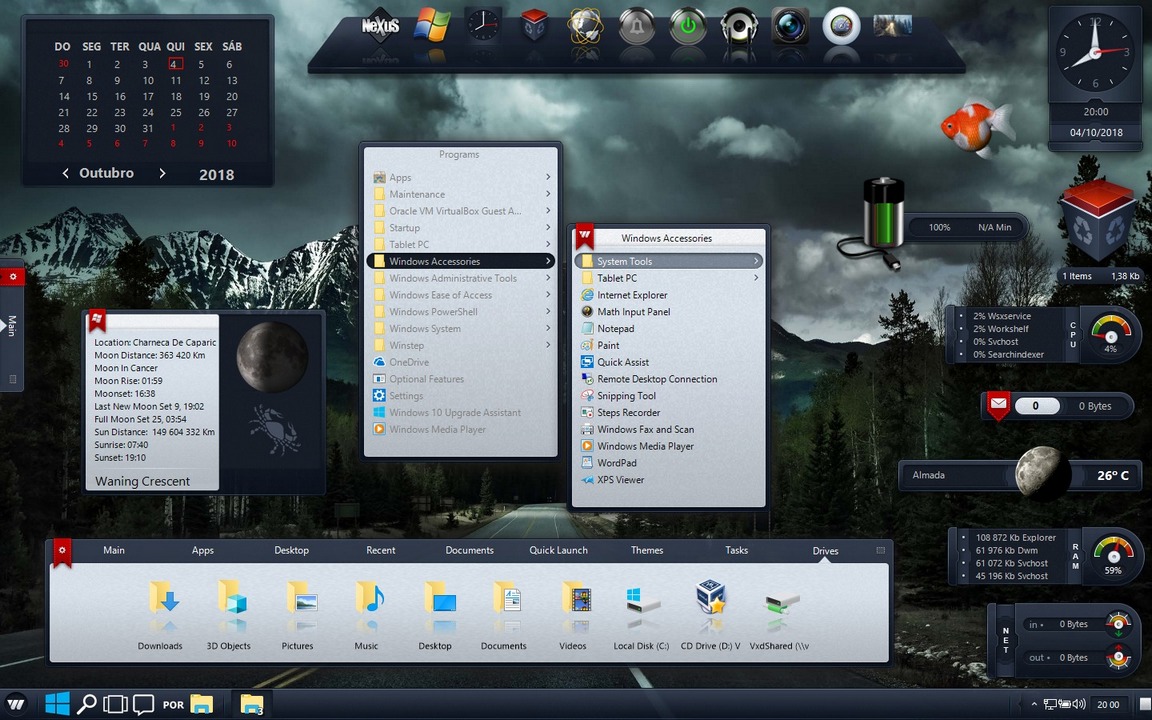Click the red mail envelope icon
This screenshot has width=1152, height=720.
tap(998, 406)
